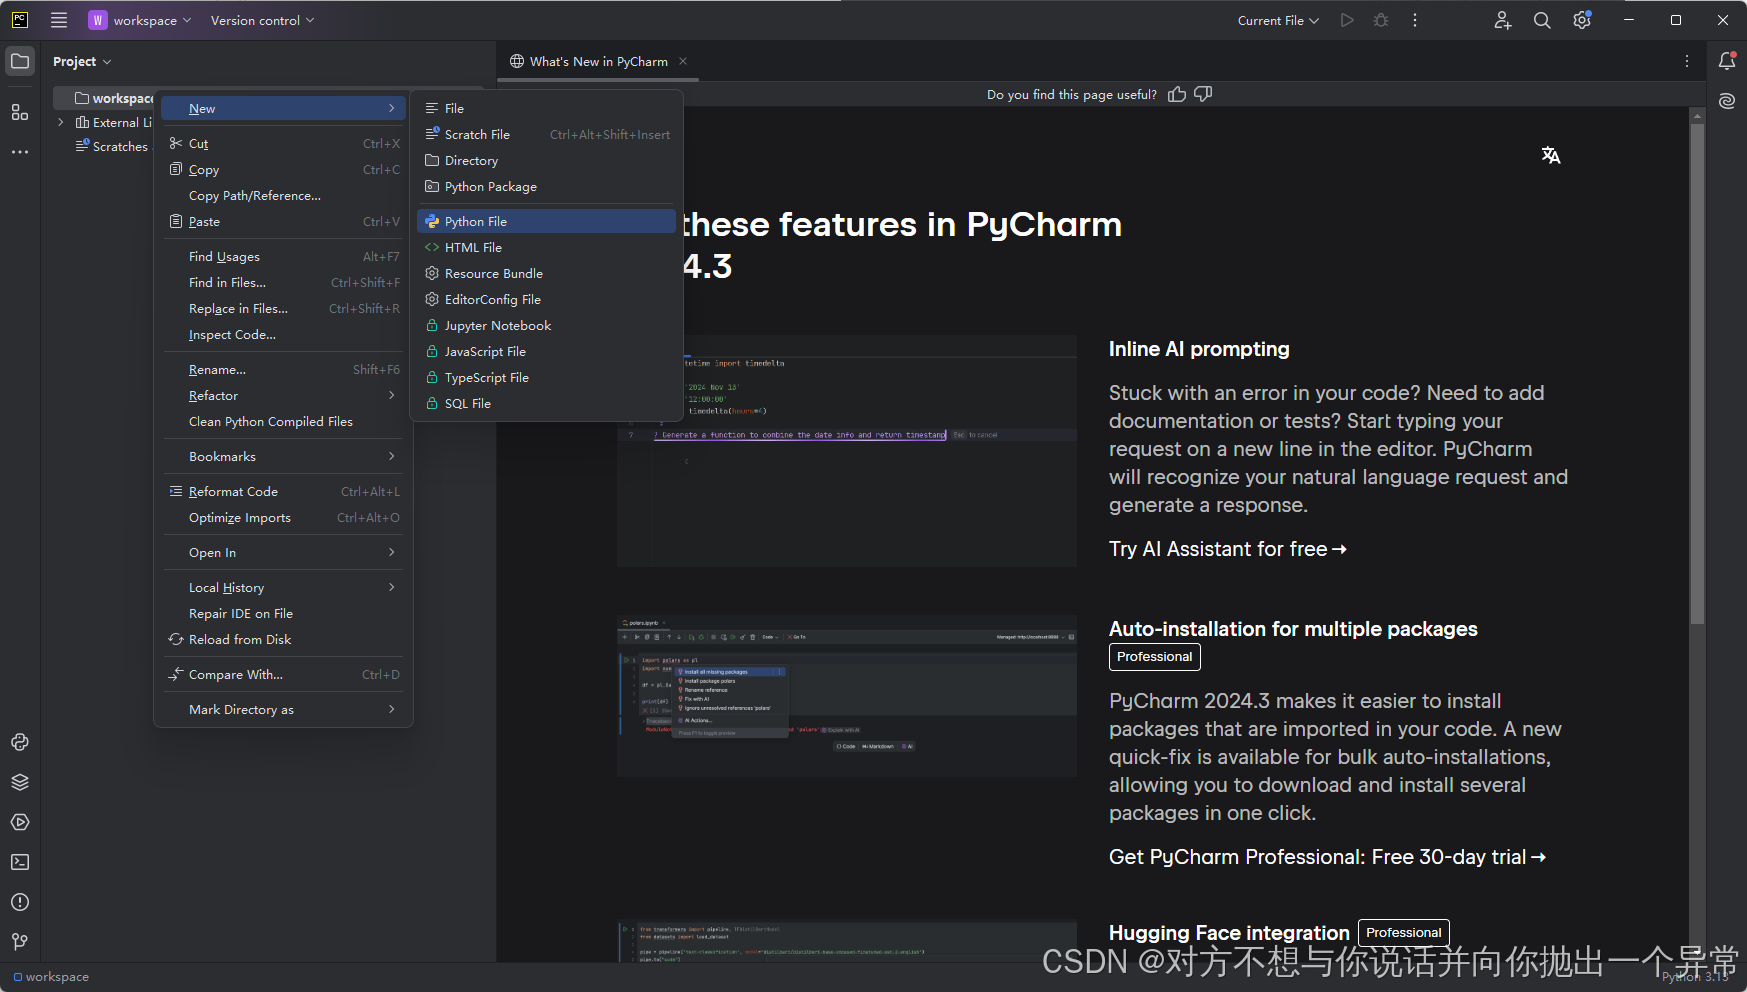Select Reload from Disk in context menu

(x=284, y=640)
